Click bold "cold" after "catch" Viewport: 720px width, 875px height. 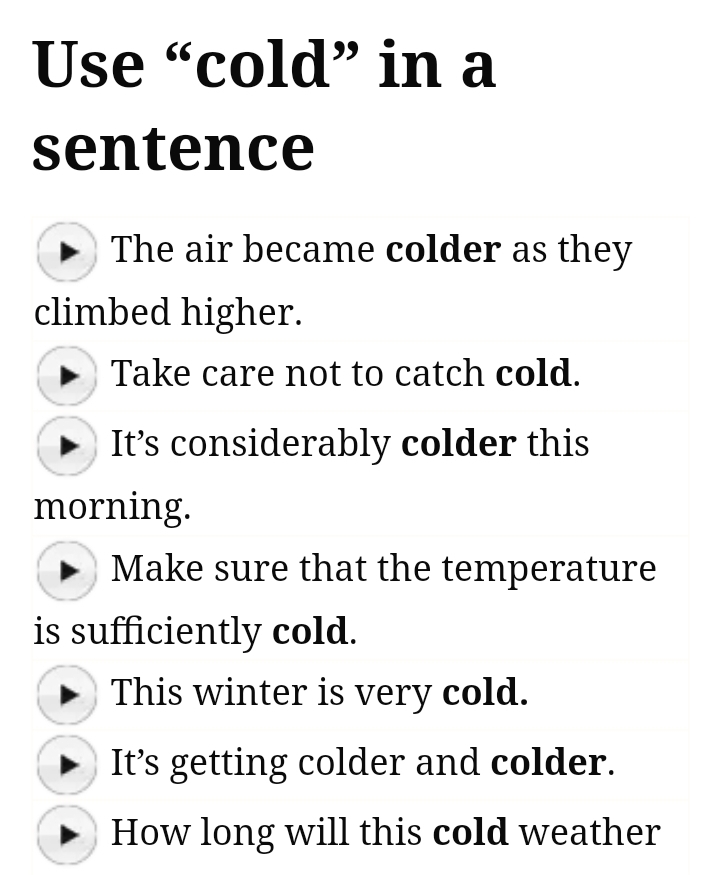533,373
